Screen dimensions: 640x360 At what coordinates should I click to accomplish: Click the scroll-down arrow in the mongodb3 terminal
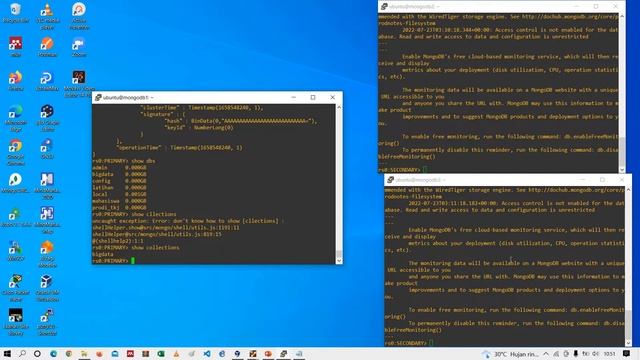pos(628,343)
